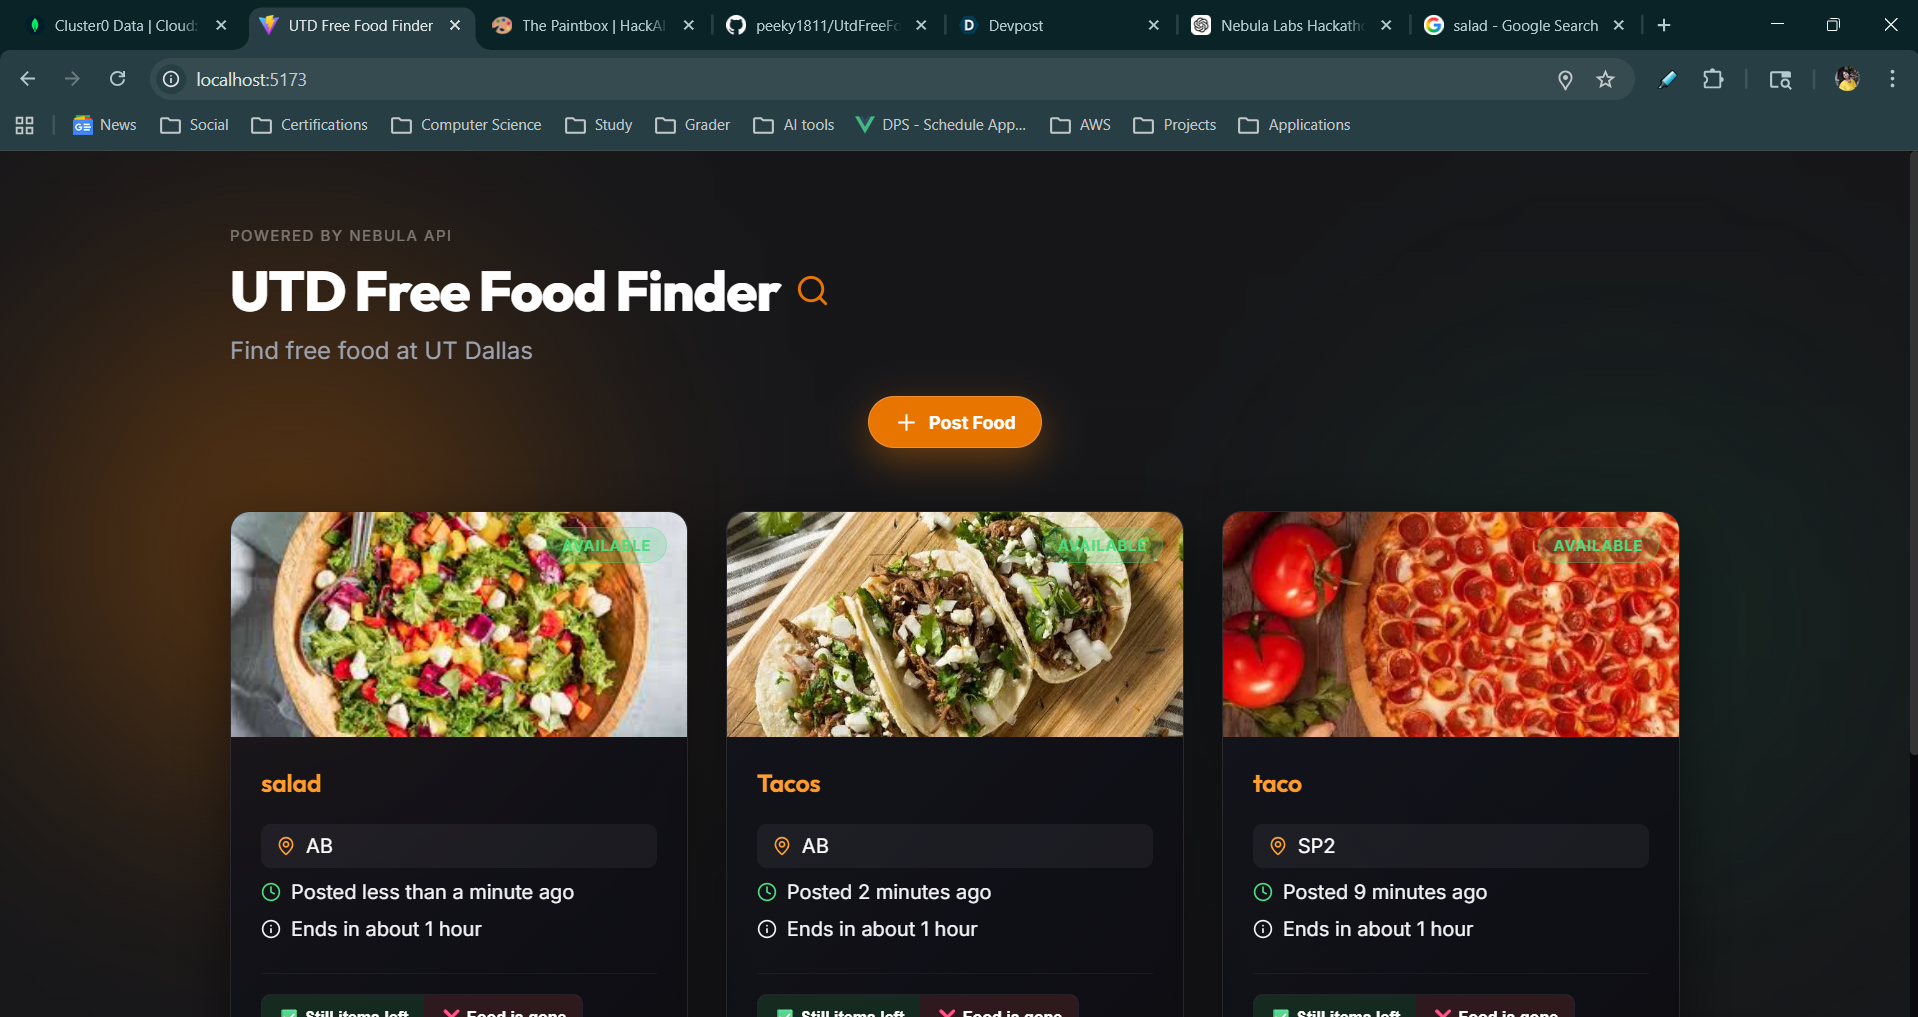Screen dimensions: 1918x1017
Task: View site information icon
Action: 171,79
